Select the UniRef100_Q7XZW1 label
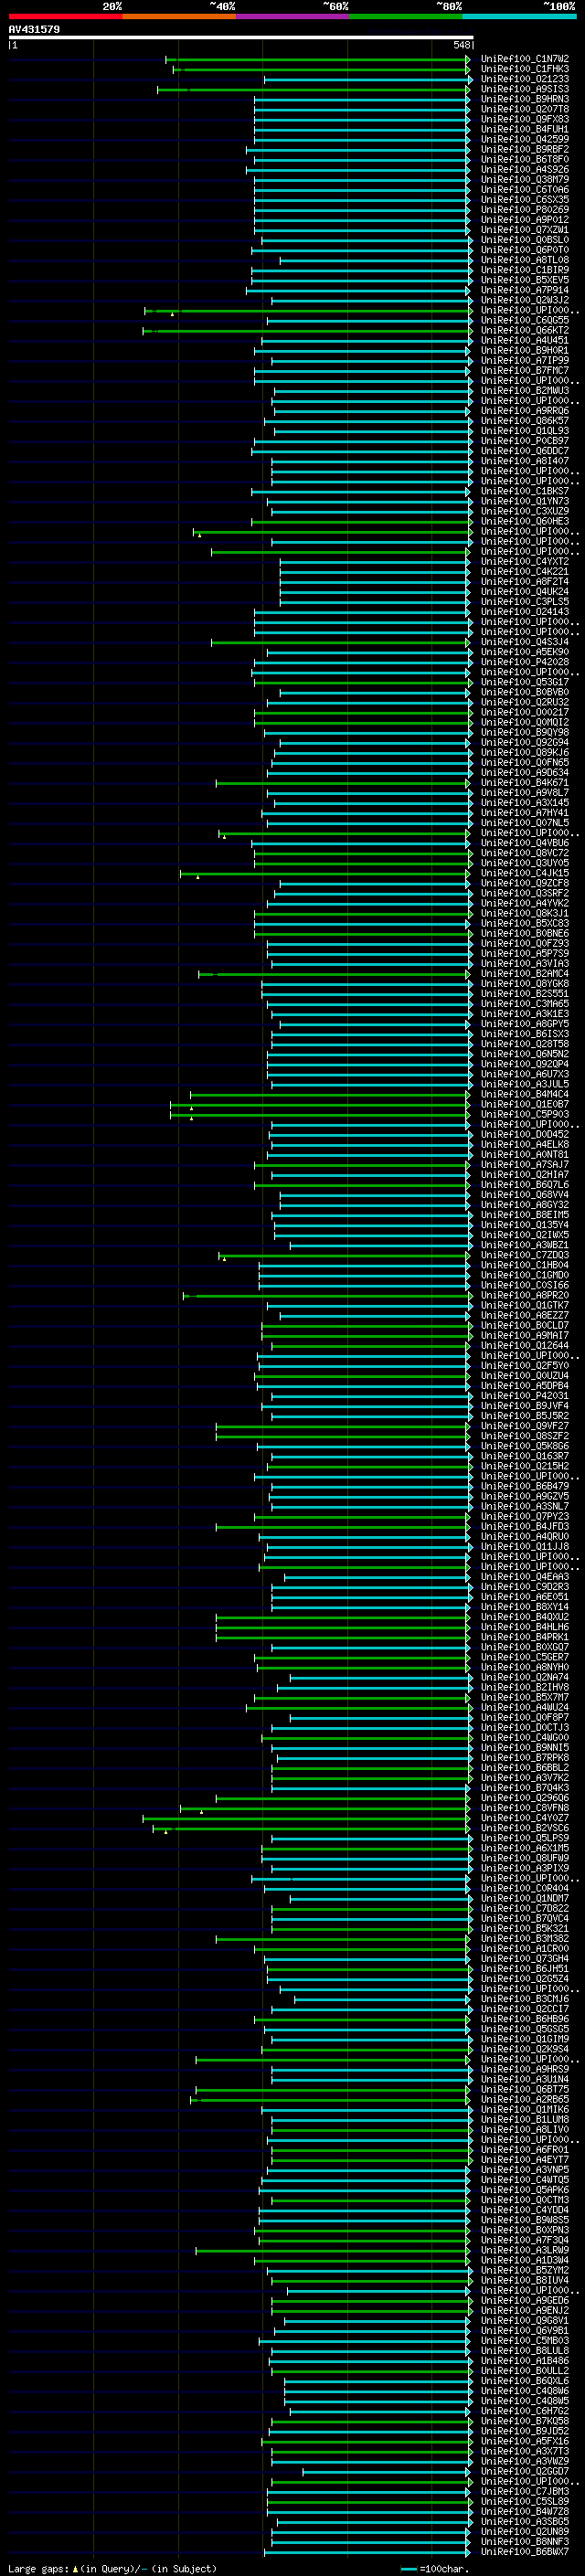This screenshot has width=585, height=2576. tap(524, 229)
